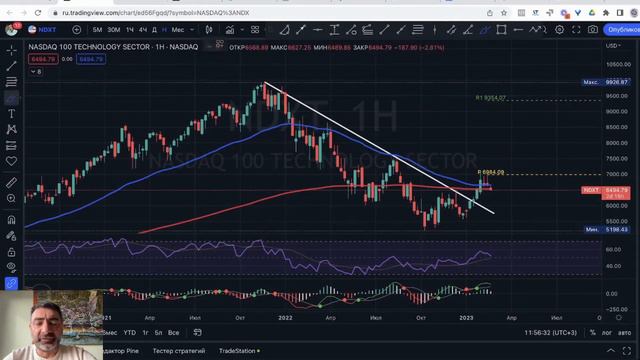Select the line drawing tool in left sidebar
The width and height of the screenshot is (640, 360).
coord(11,66)
